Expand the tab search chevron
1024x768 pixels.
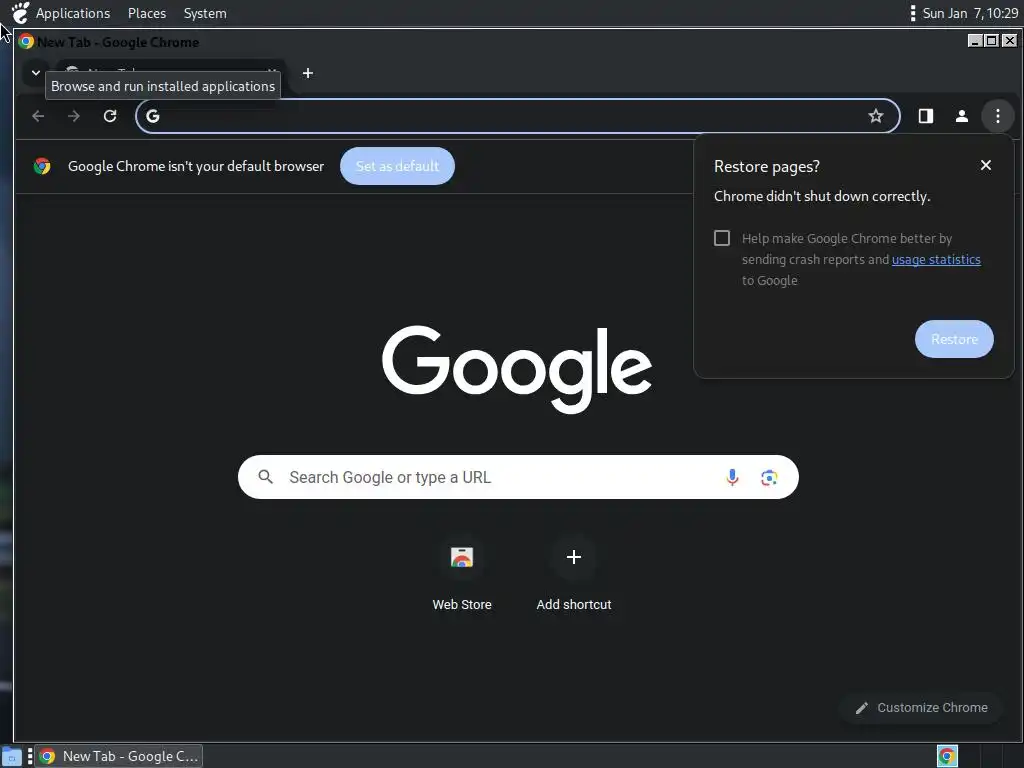click(36, 72)
